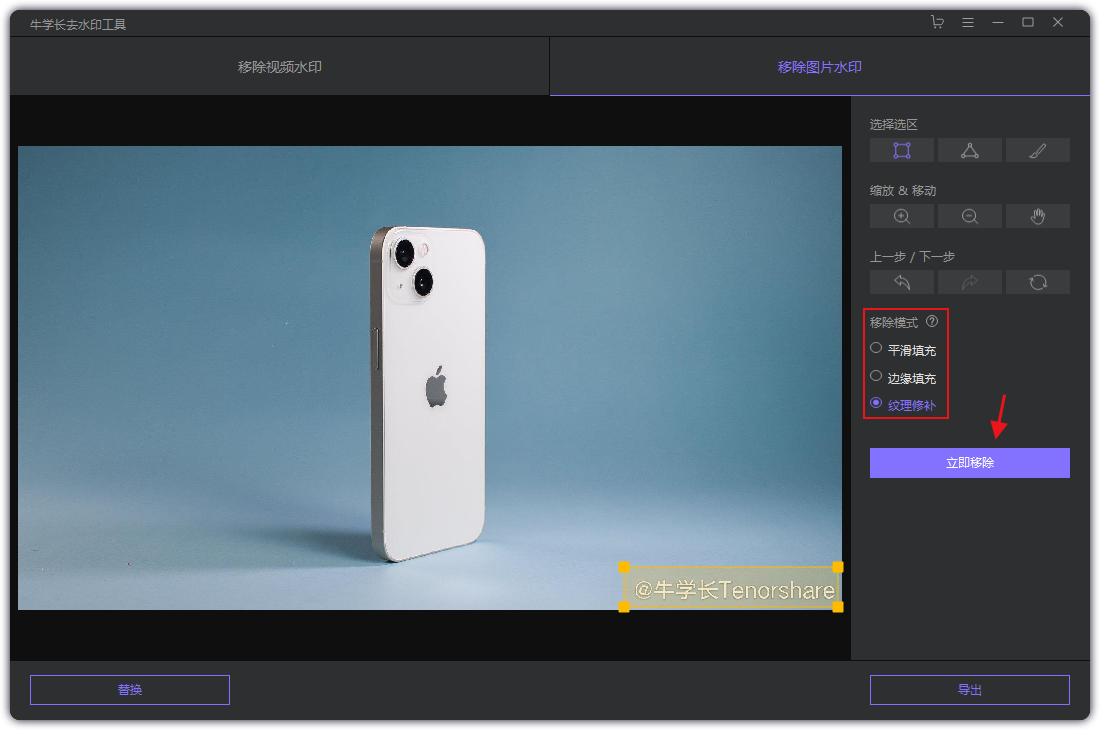Viewport: 1100px width, 730px height.
Task: Click the top-left selection handle
Action: tap(624, 567)
